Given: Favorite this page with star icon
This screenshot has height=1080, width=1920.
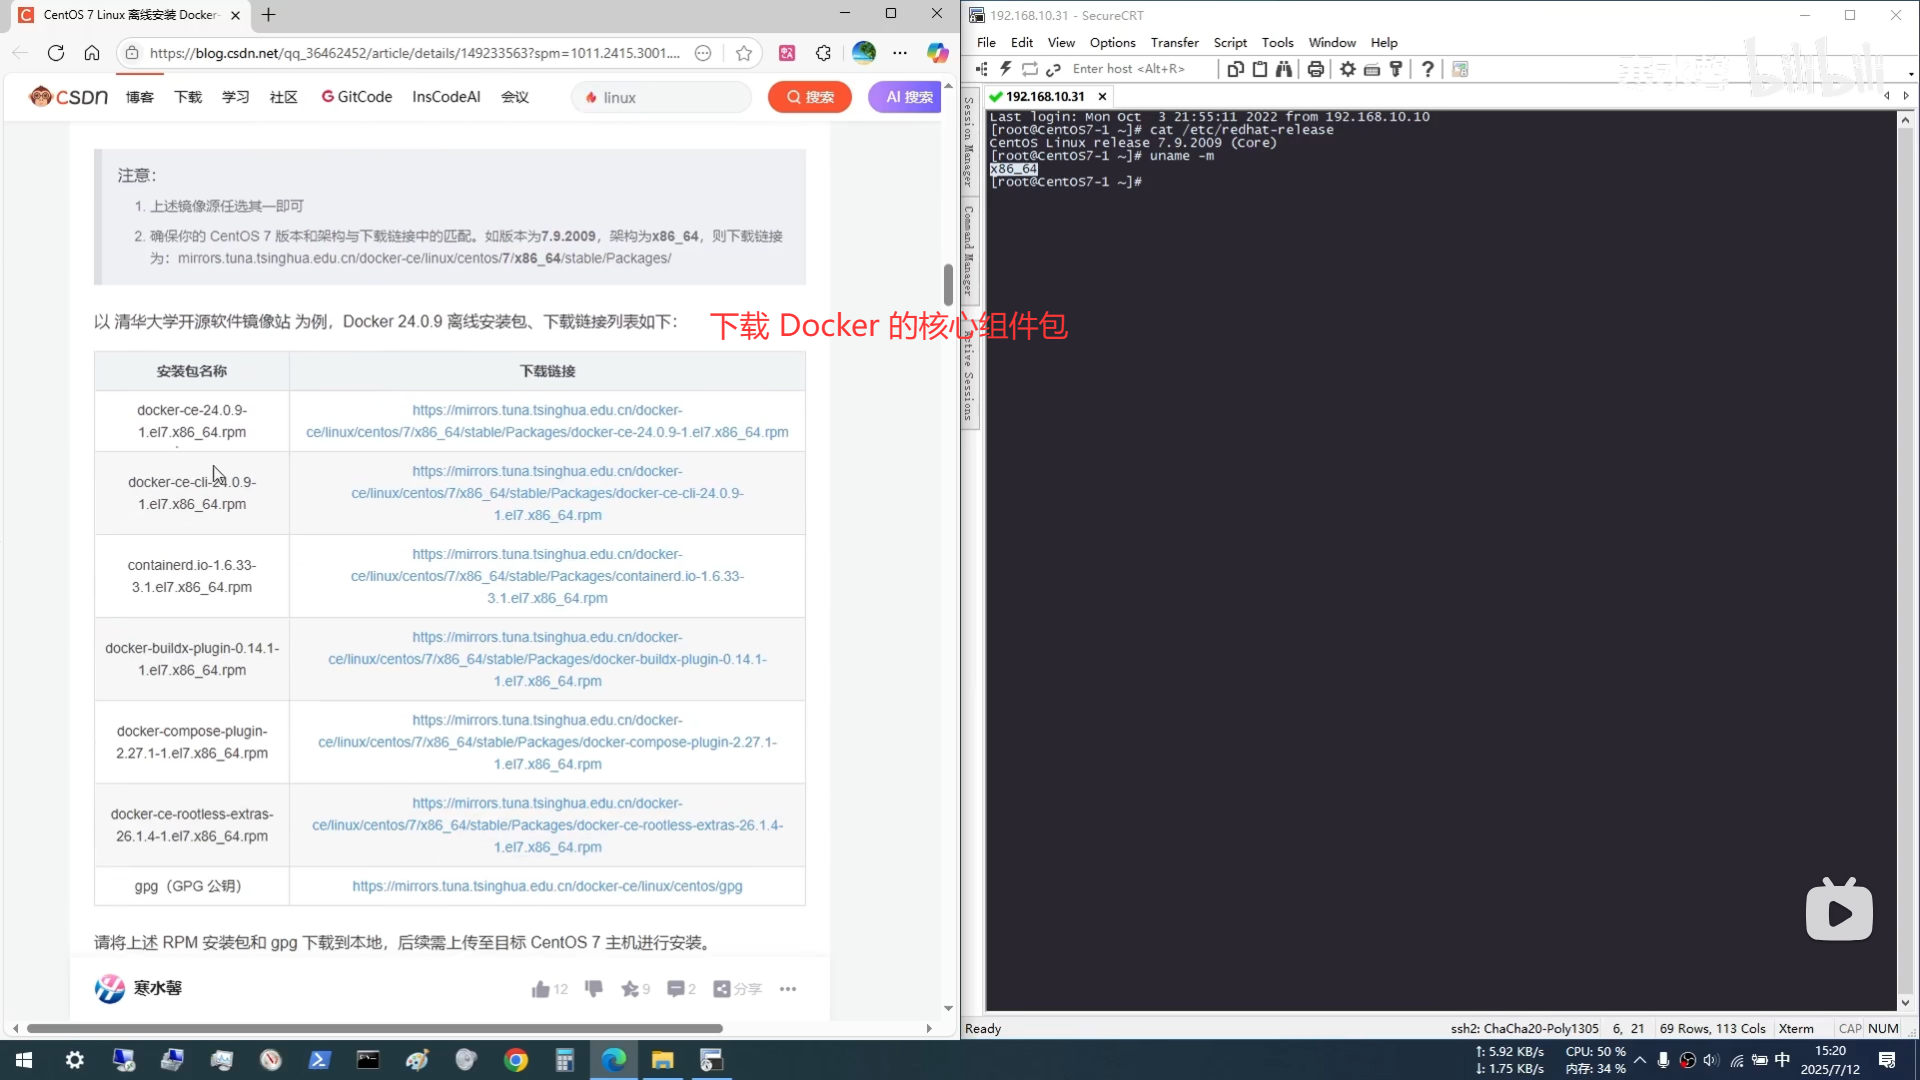Looking at the screenshot, I should (744, 53).
